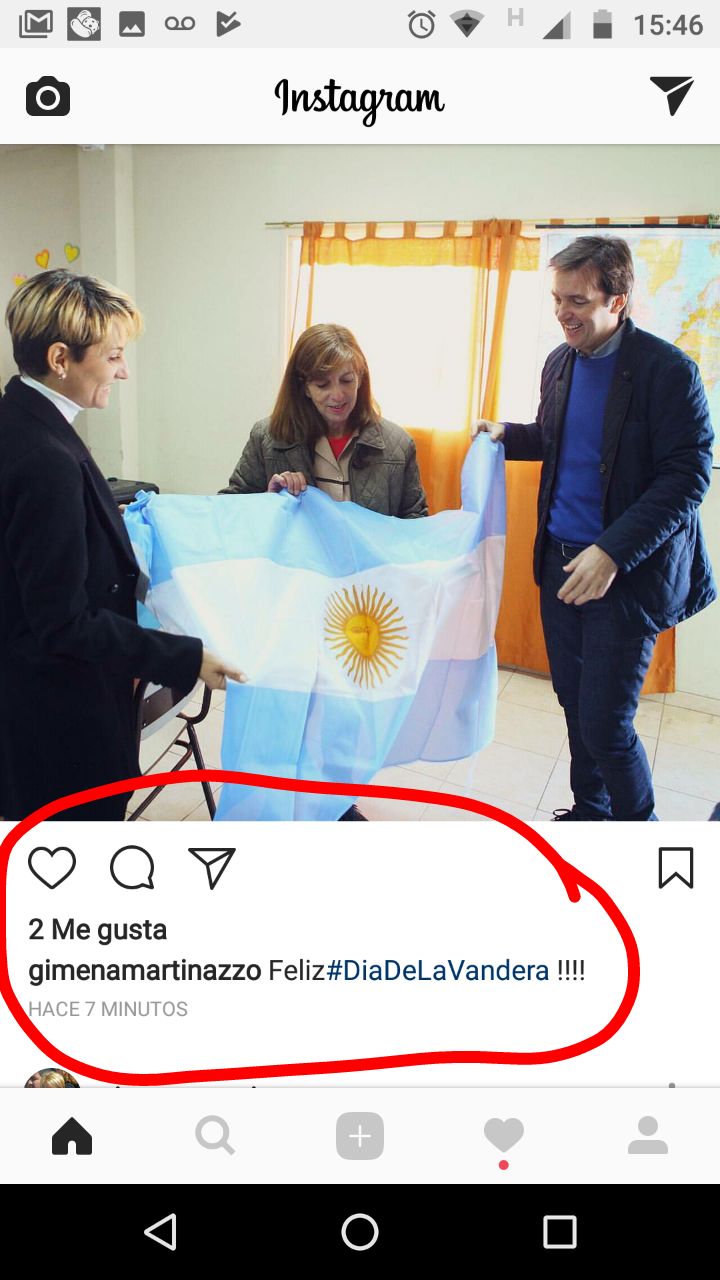
Task: Open next post's avatar thumbnail
Action: pyautogui.click(x=52, y=1077)
